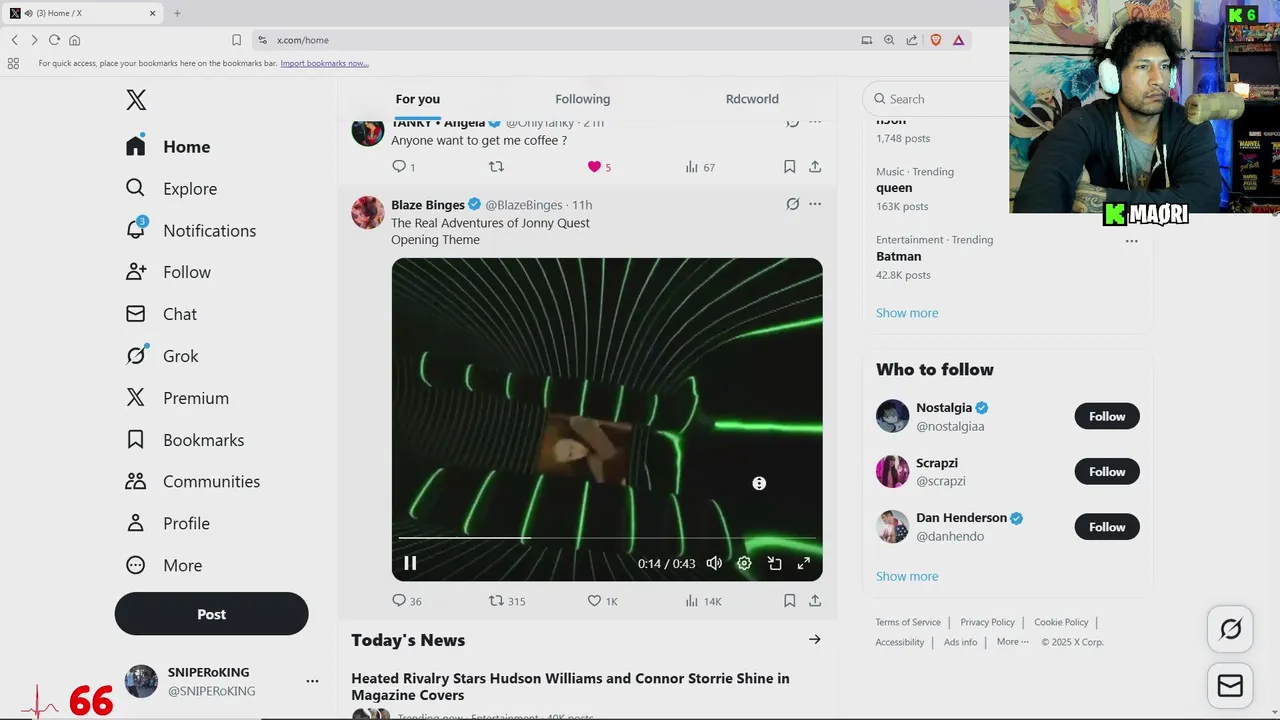Reply to Blaze Binges post with 36 replies
Screen dimensions: 1280x720
click(406, 601)
